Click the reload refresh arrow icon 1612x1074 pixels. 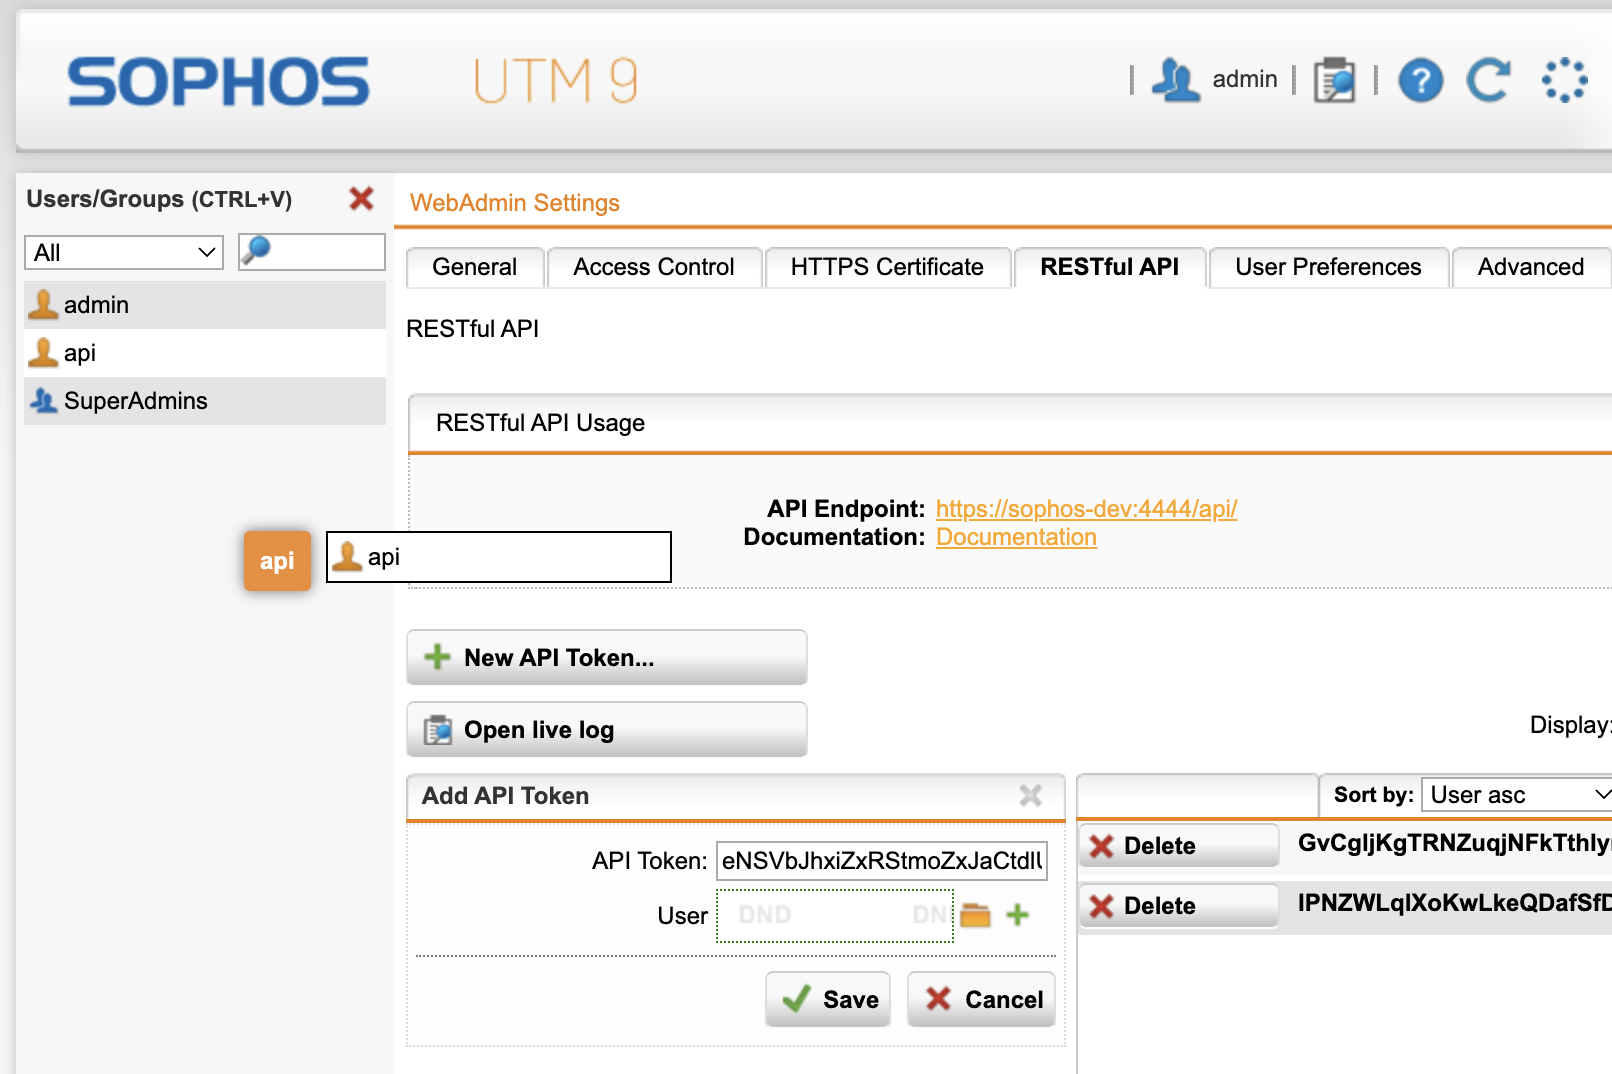pos(1488,80)
